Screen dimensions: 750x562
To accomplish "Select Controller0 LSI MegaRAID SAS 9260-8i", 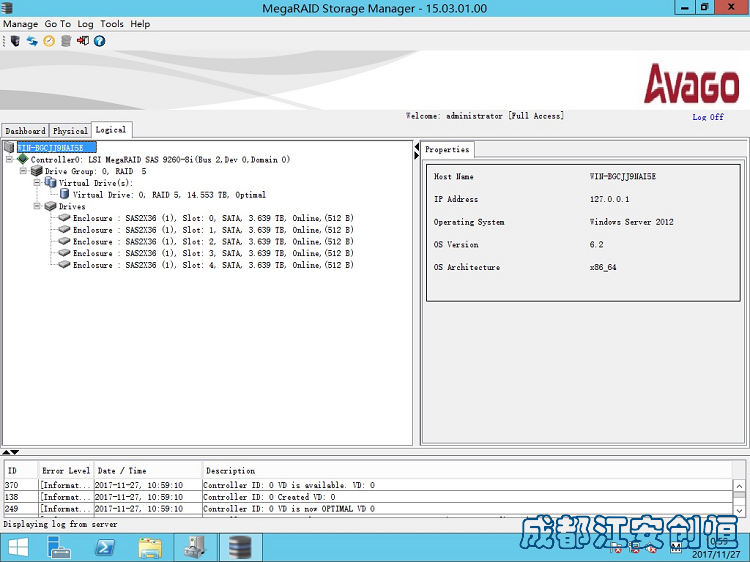I will tap(160, 159).
